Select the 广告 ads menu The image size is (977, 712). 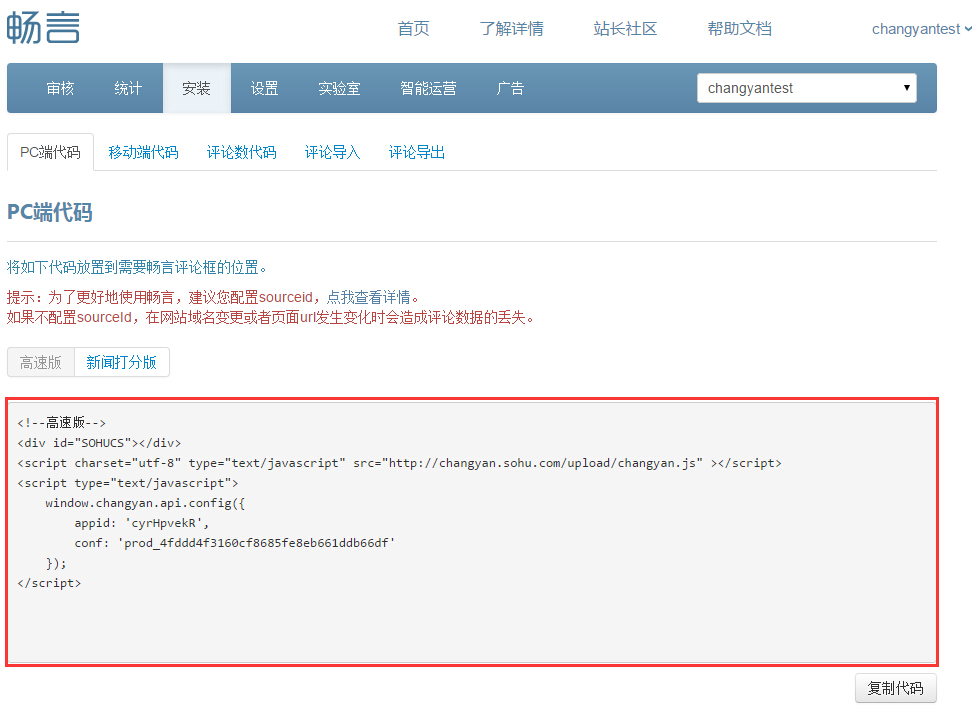(x=510, y=88)
